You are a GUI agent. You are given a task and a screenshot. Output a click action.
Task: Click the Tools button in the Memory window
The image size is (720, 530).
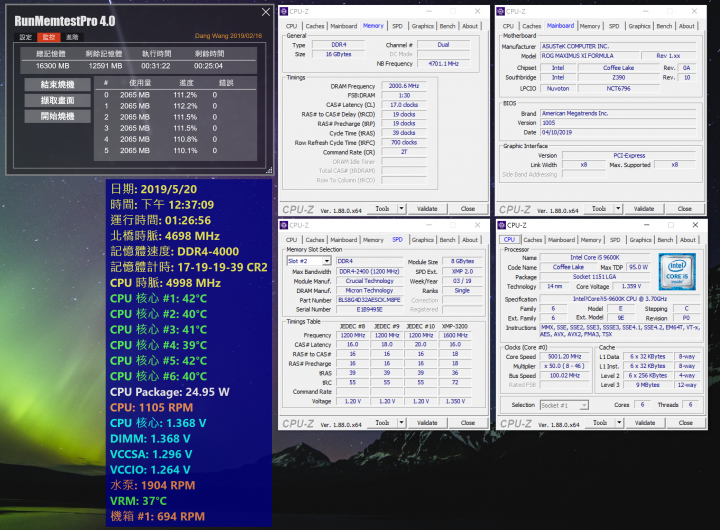[382, 209]
